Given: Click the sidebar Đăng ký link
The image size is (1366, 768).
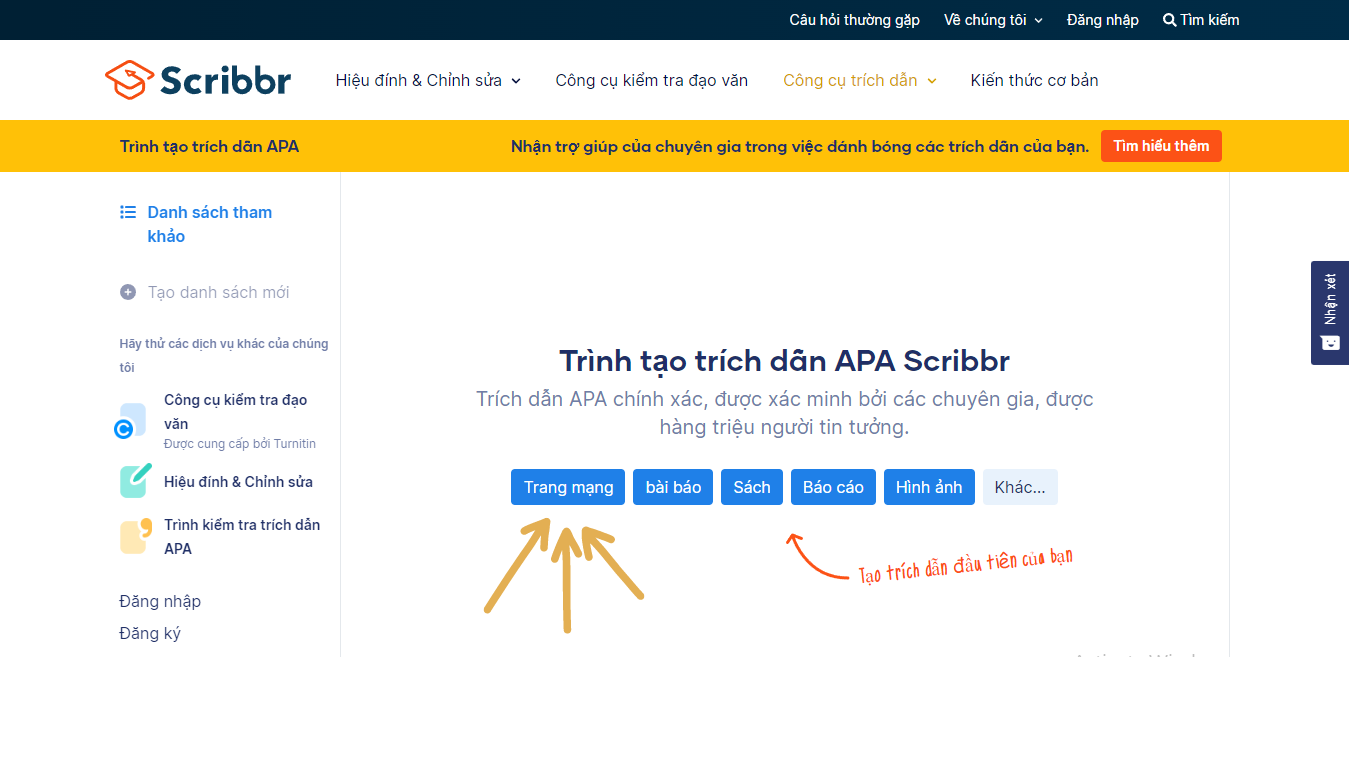Looking at the screenshot, I should click(150, 633).
